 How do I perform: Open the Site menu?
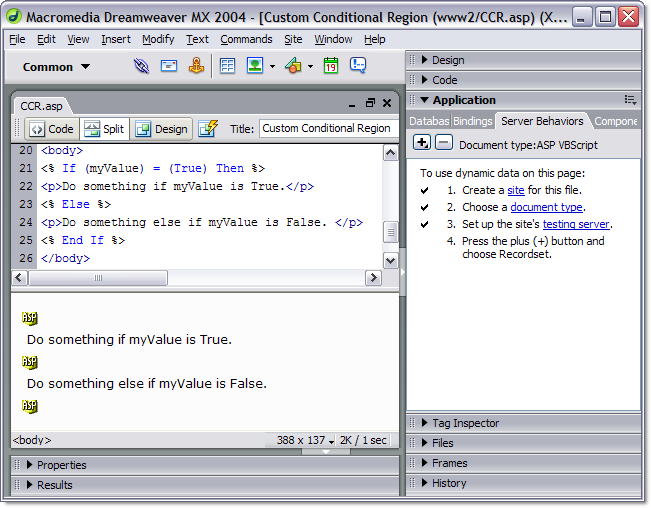pyautogui.click(x=293, y=39)
